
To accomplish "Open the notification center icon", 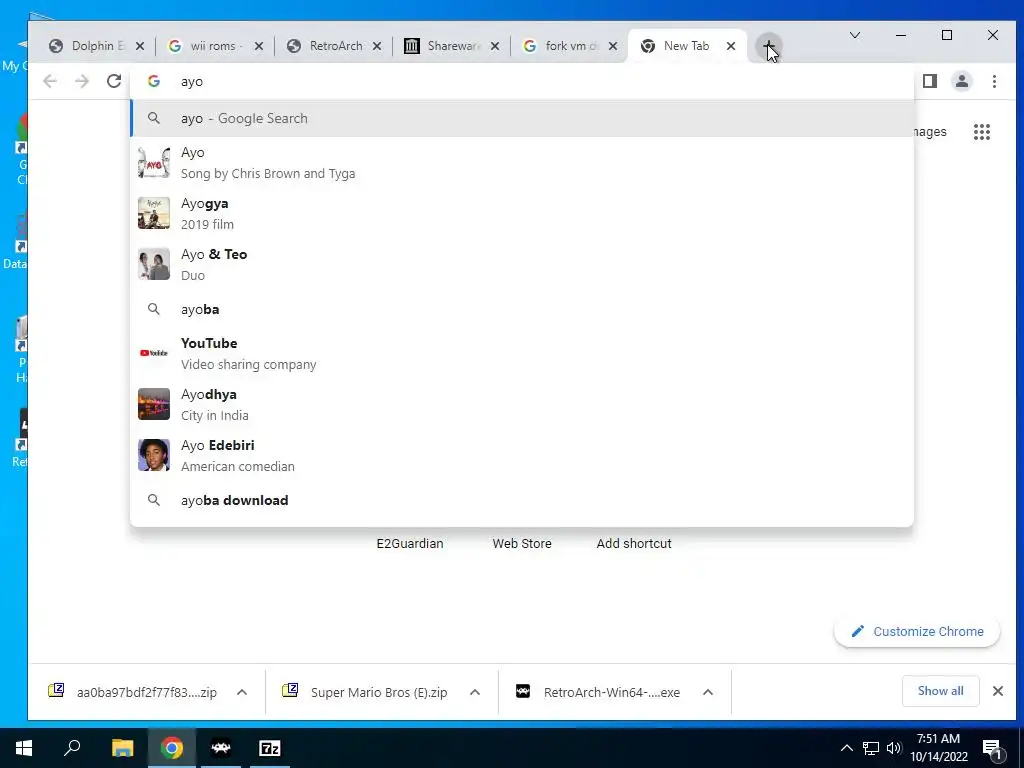I will click(x=993, y=748).
